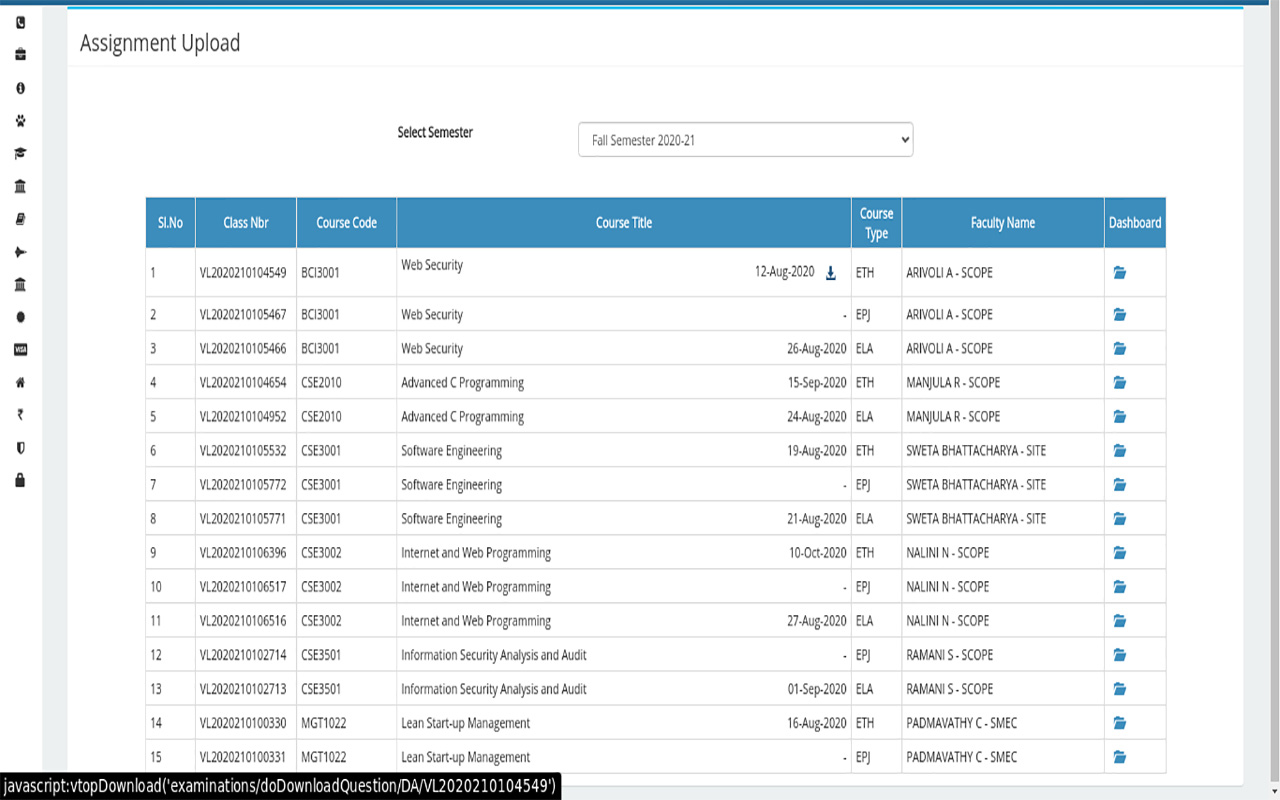1280x800 pixels.
Task: Open the rupee symbol sidebar icon
Action: 20,415
